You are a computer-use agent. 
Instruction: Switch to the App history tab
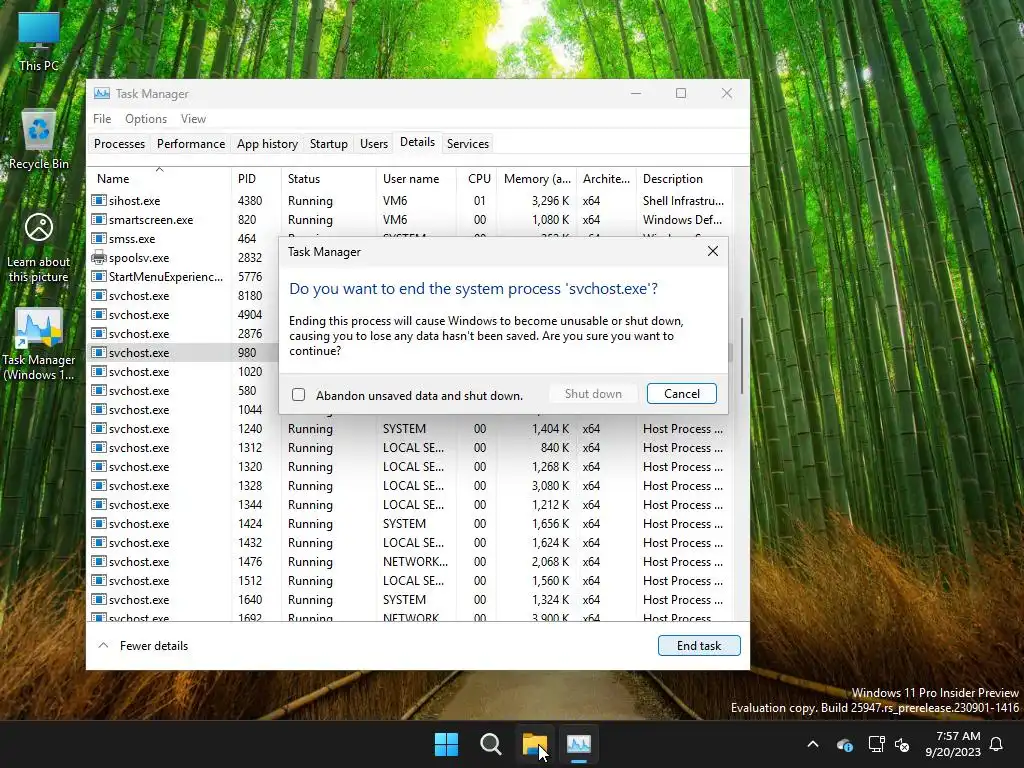267,144
